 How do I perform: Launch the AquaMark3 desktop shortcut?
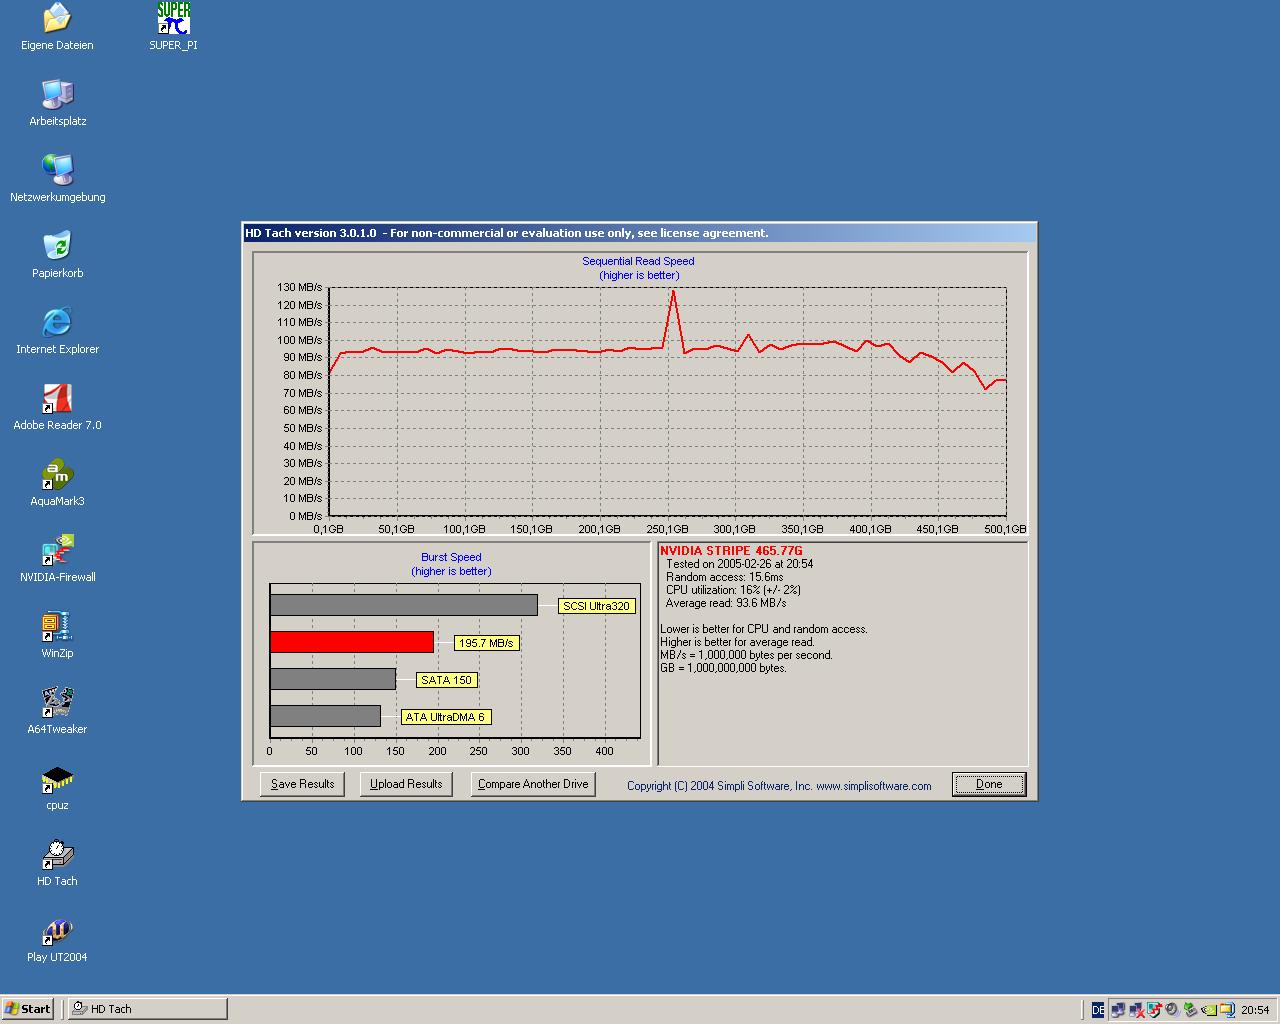[57, 483]
